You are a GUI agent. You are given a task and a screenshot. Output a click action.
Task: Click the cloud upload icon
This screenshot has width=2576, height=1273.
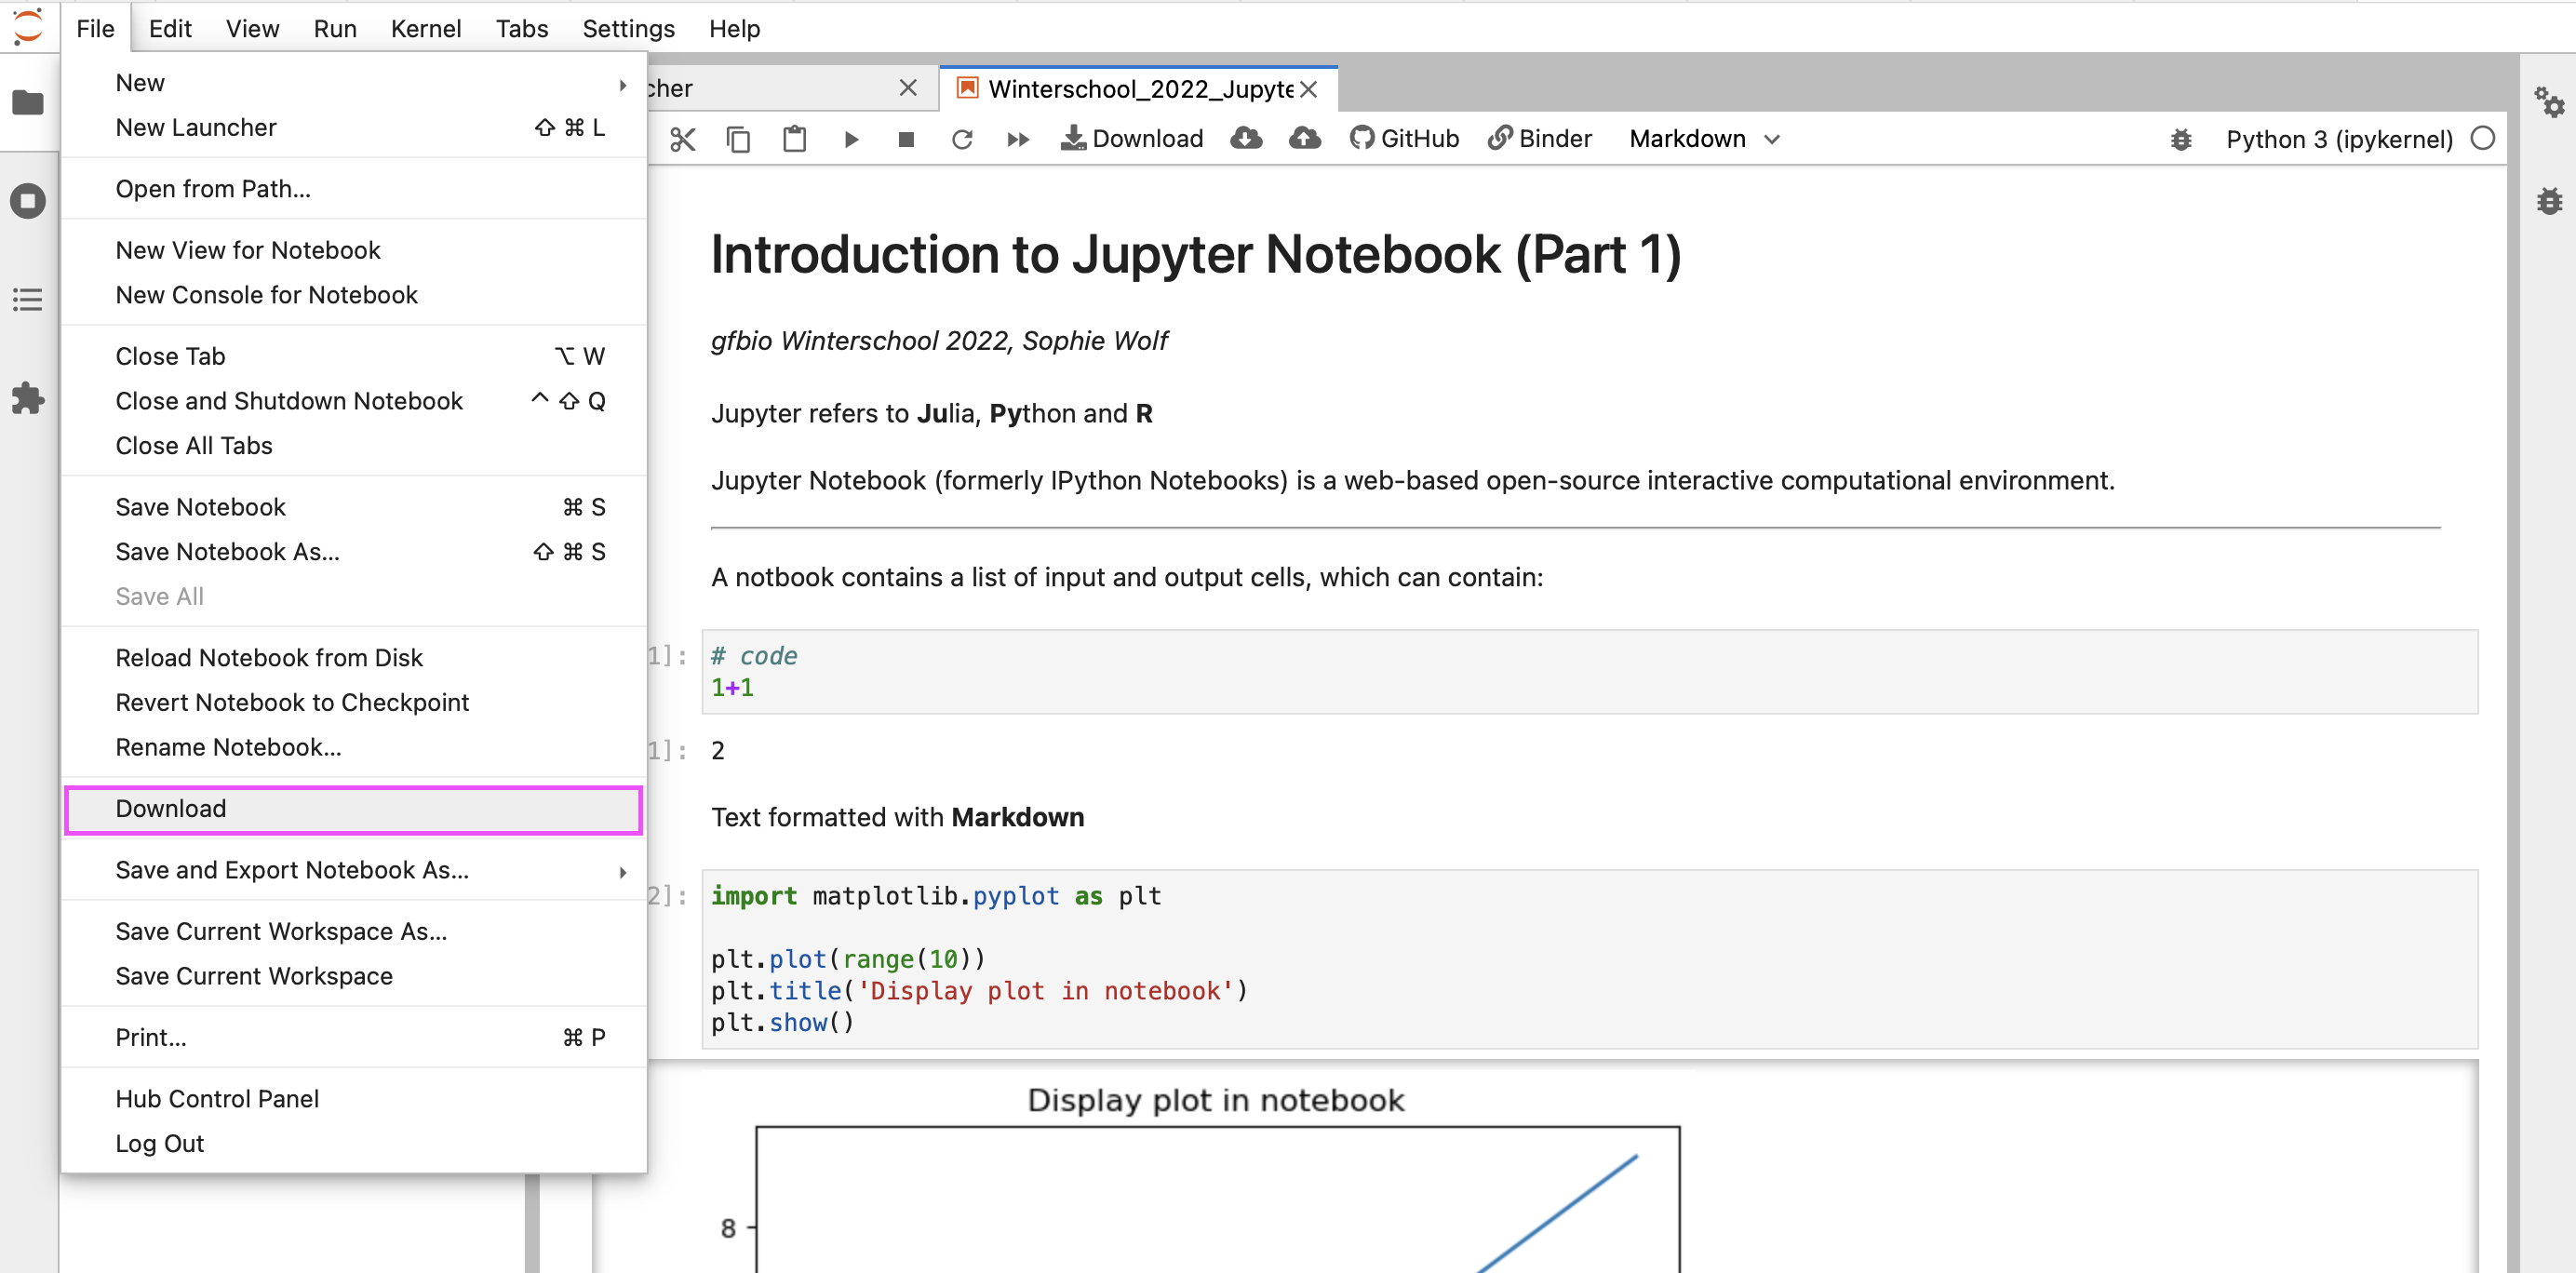point(1304,138)
